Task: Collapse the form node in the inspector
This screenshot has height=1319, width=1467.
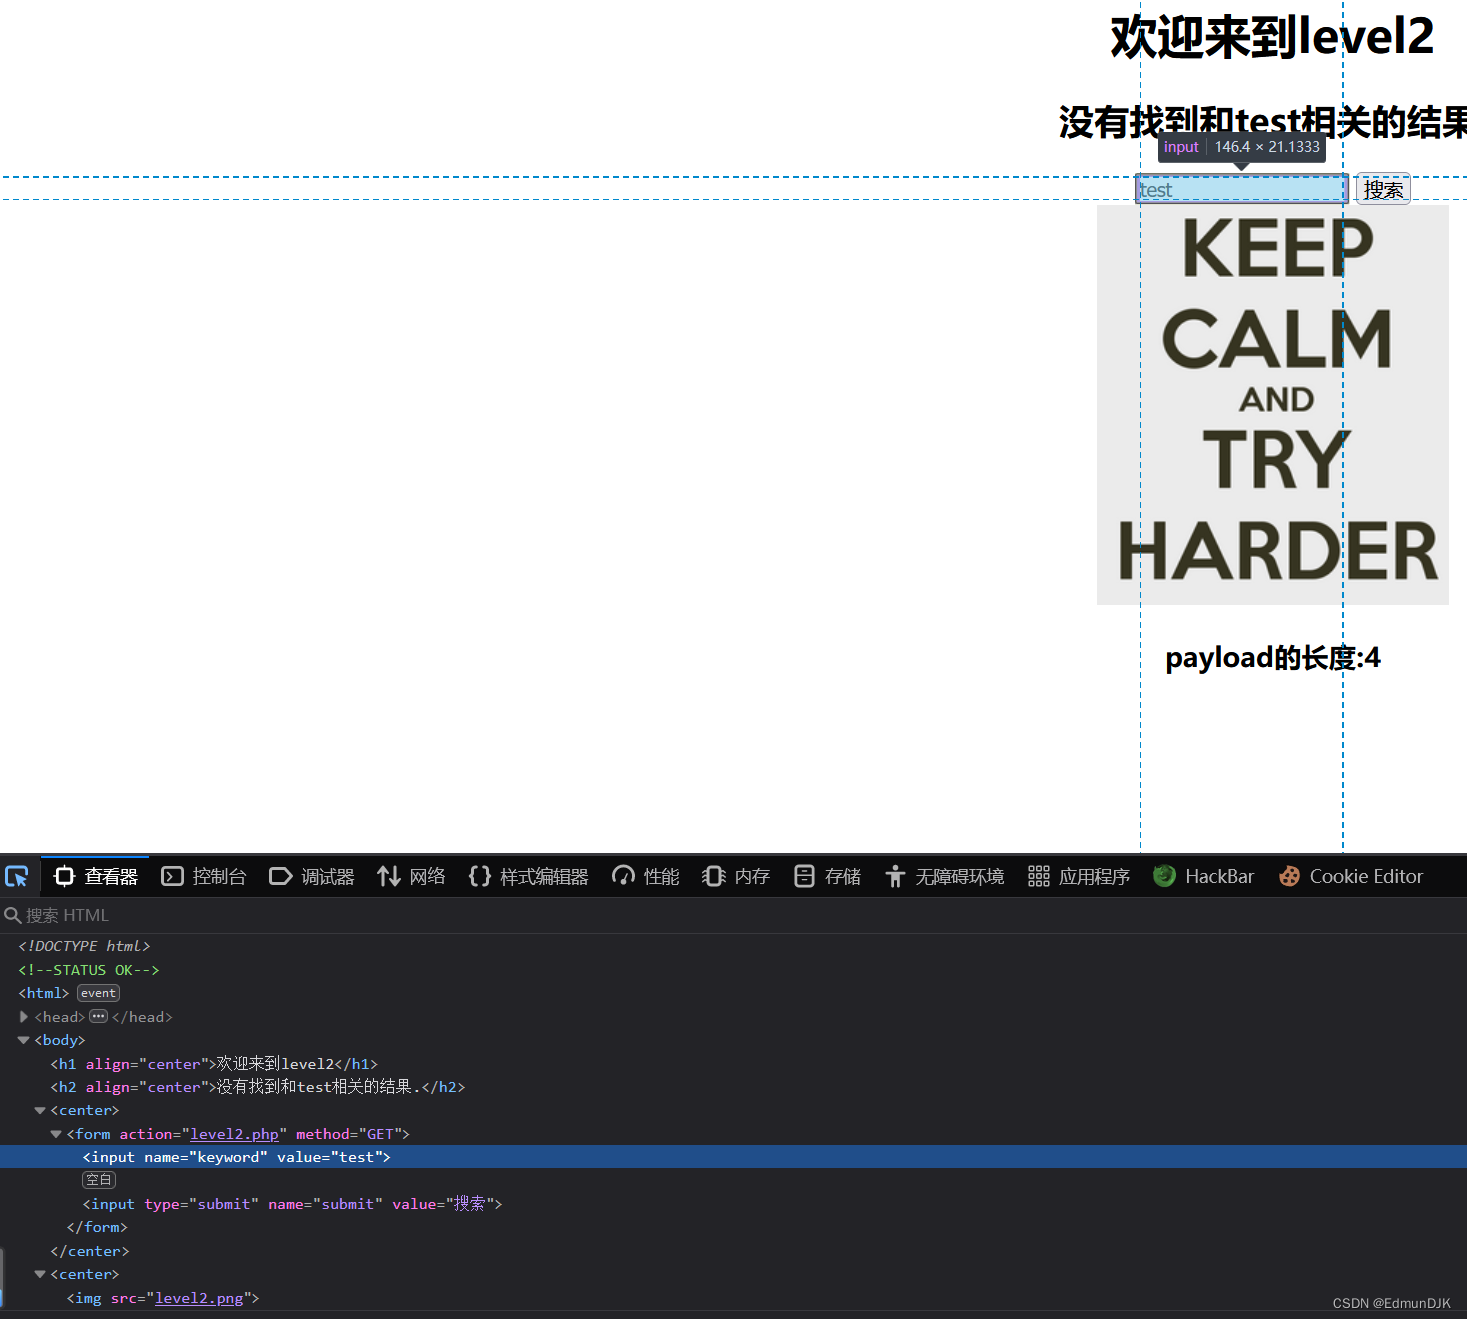Action: tap(55, 1134)
